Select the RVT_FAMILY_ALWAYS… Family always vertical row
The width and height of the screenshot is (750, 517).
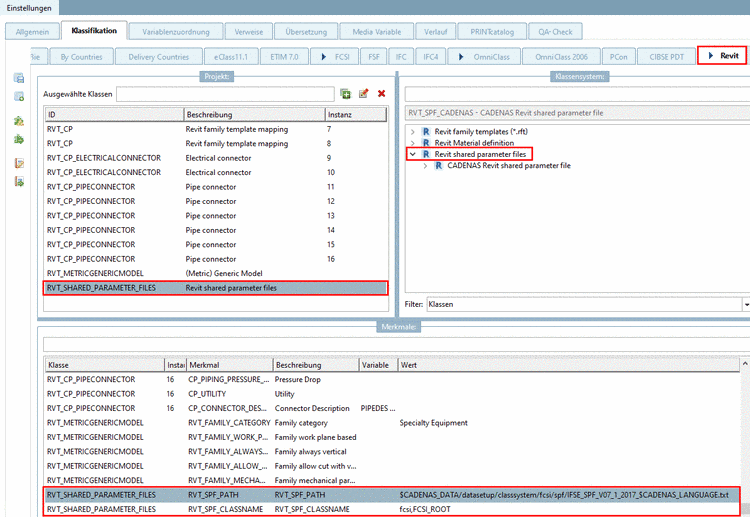(x=392, y=451)
